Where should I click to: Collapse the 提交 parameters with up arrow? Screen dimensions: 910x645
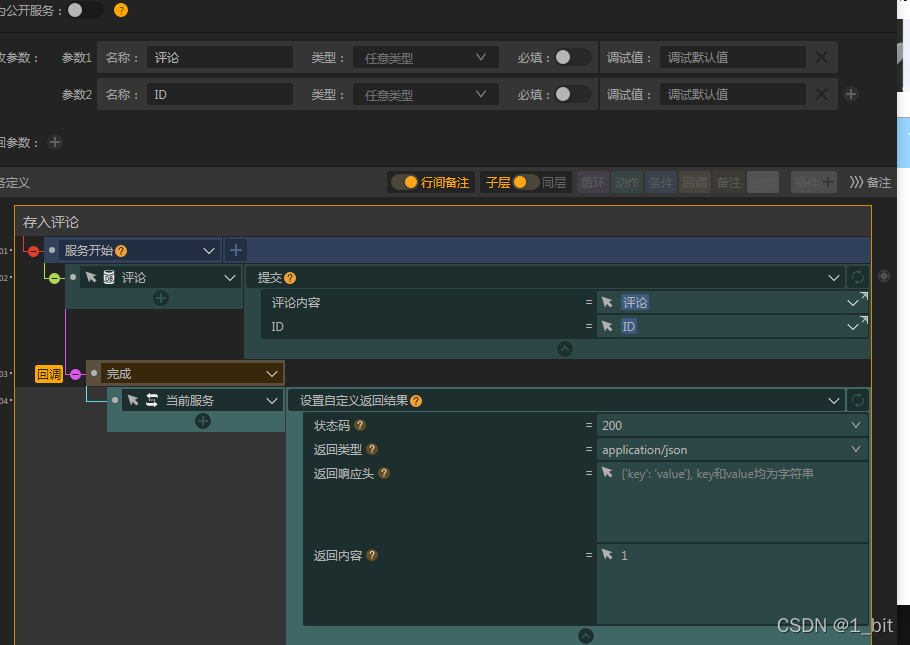pyautogui.click(x=565, y=349)
